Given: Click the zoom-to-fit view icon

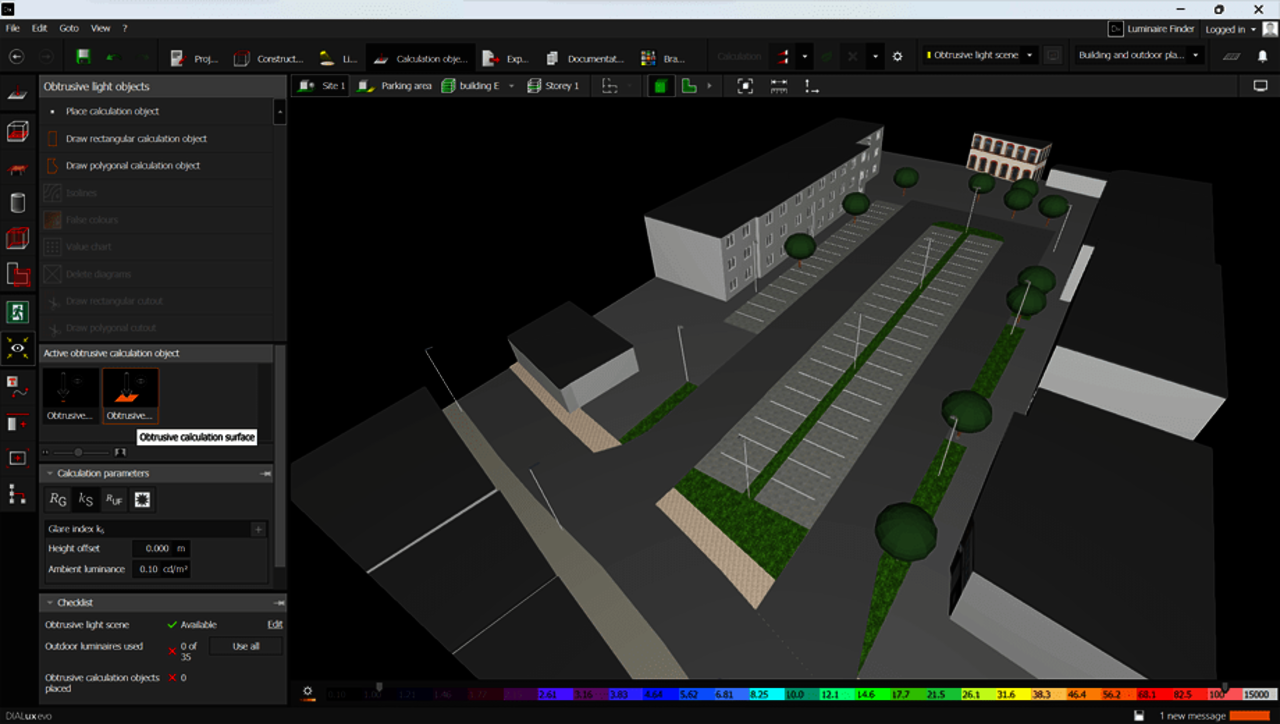Looking at the screenshot, I should pos(745,86).
